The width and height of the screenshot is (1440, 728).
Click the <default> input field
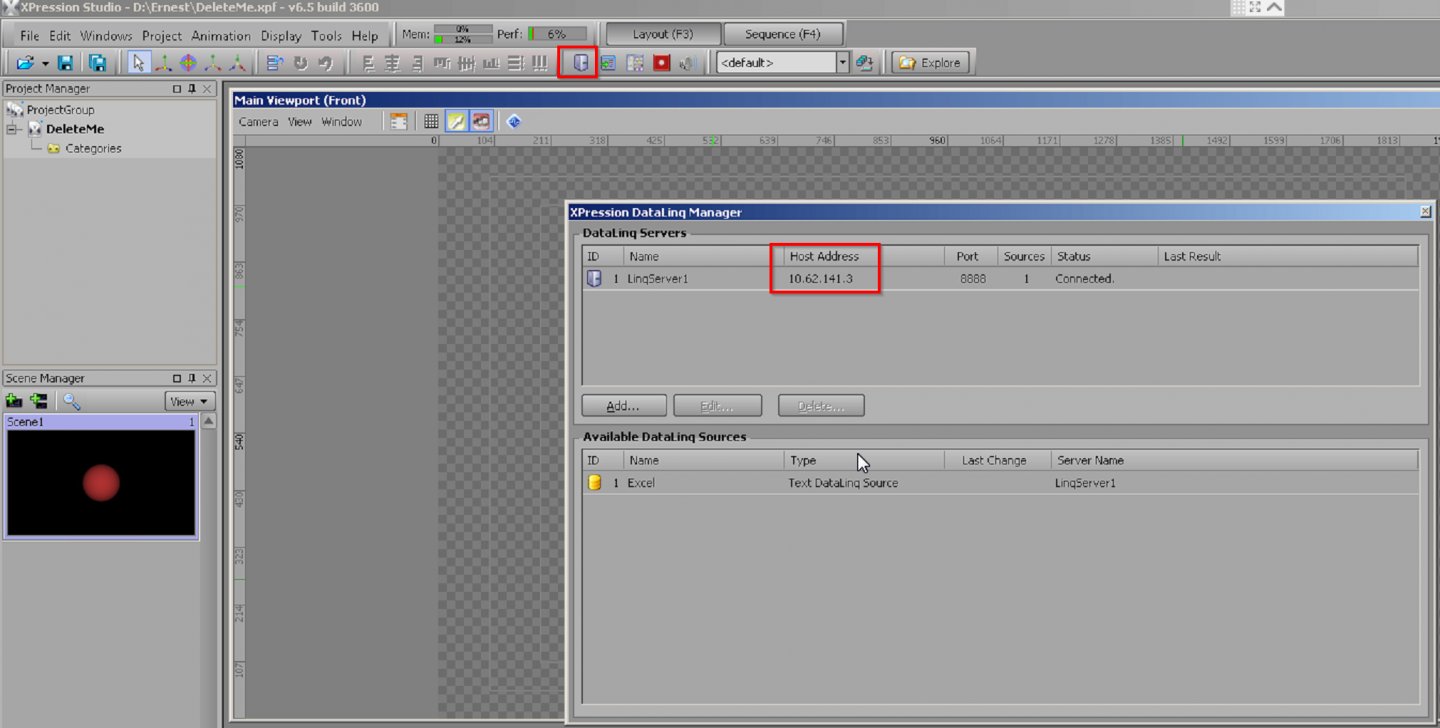pyautogui.click(x=776, y=63)
